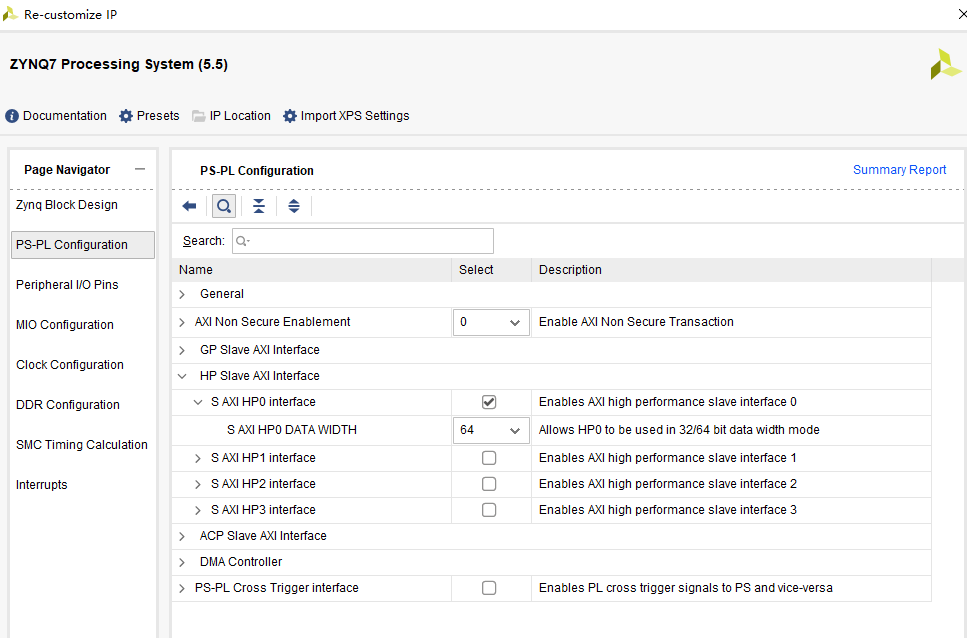Expand the GP Slave AXI Interface row

point(182,350)
